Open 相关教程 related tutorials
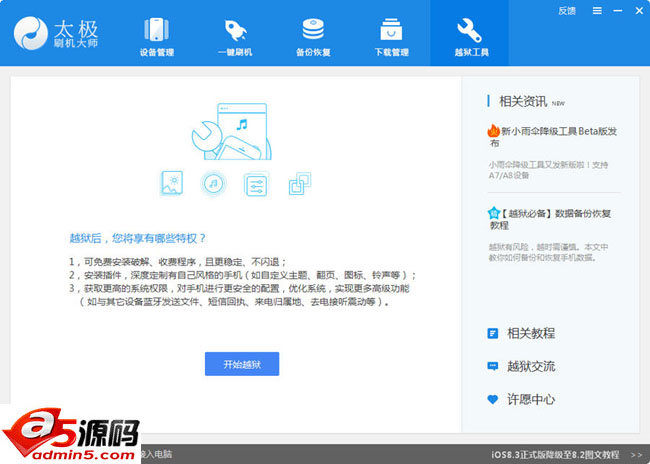This screenshot has width=650, height=464. tap(530, 333)
